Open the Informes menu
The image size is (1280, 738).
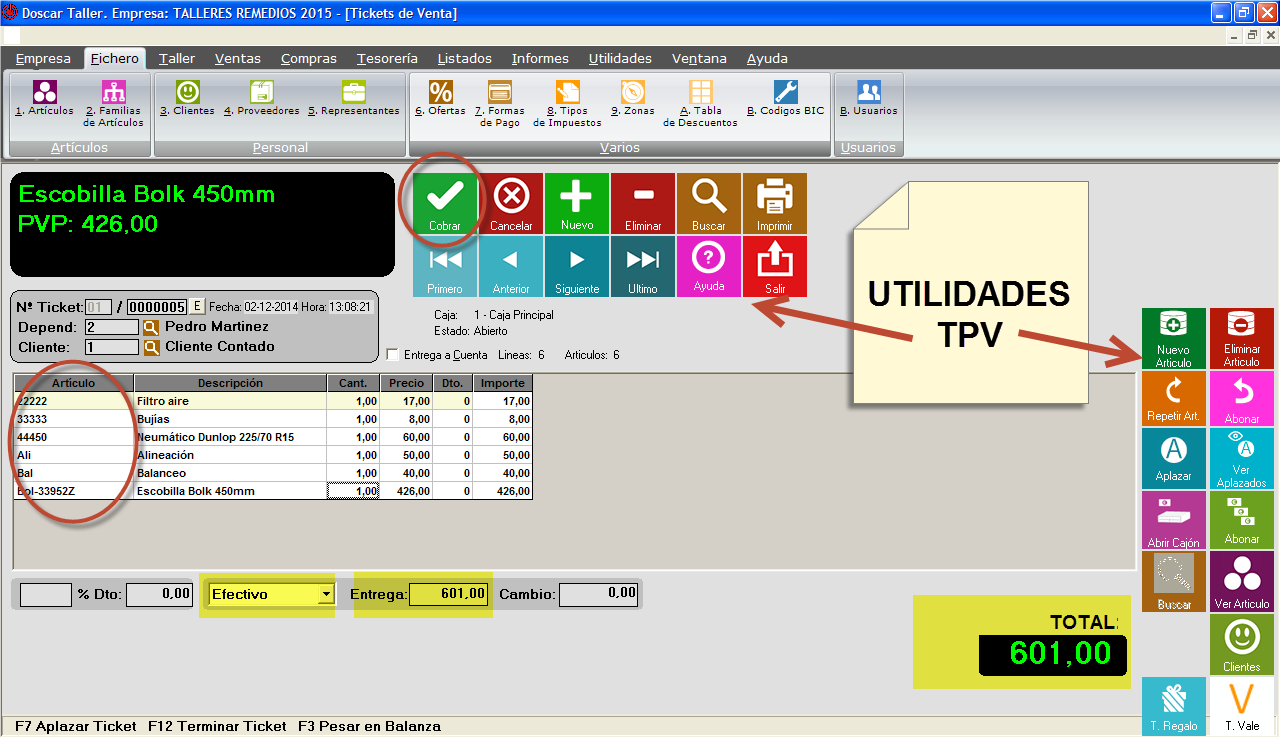[540, 59]
